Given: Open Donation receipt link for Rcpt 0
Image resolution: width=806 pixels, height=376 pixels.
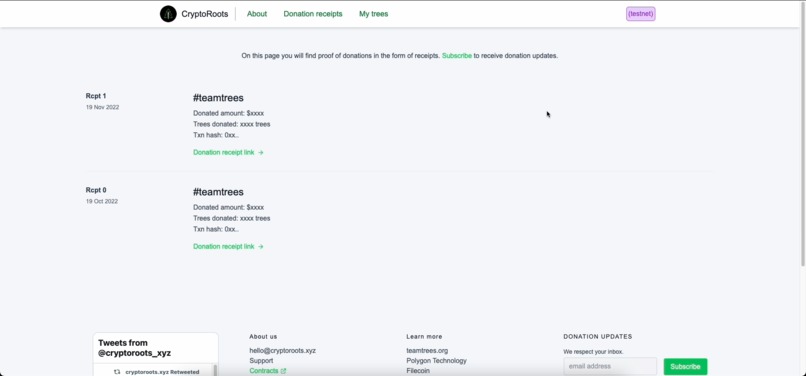Looking at the screenshot, I should [x=228, y=246].
